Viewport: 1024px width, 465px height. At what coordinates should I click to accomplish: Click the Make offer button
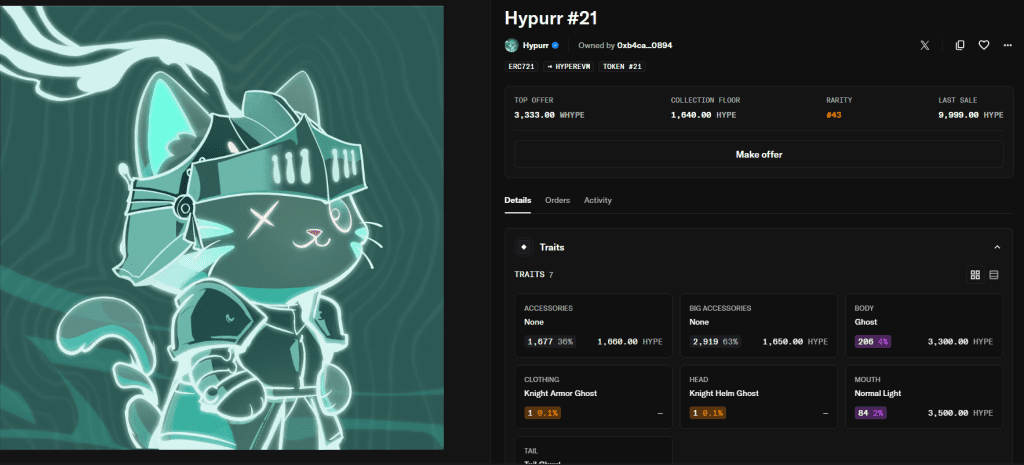pos(759,155)
